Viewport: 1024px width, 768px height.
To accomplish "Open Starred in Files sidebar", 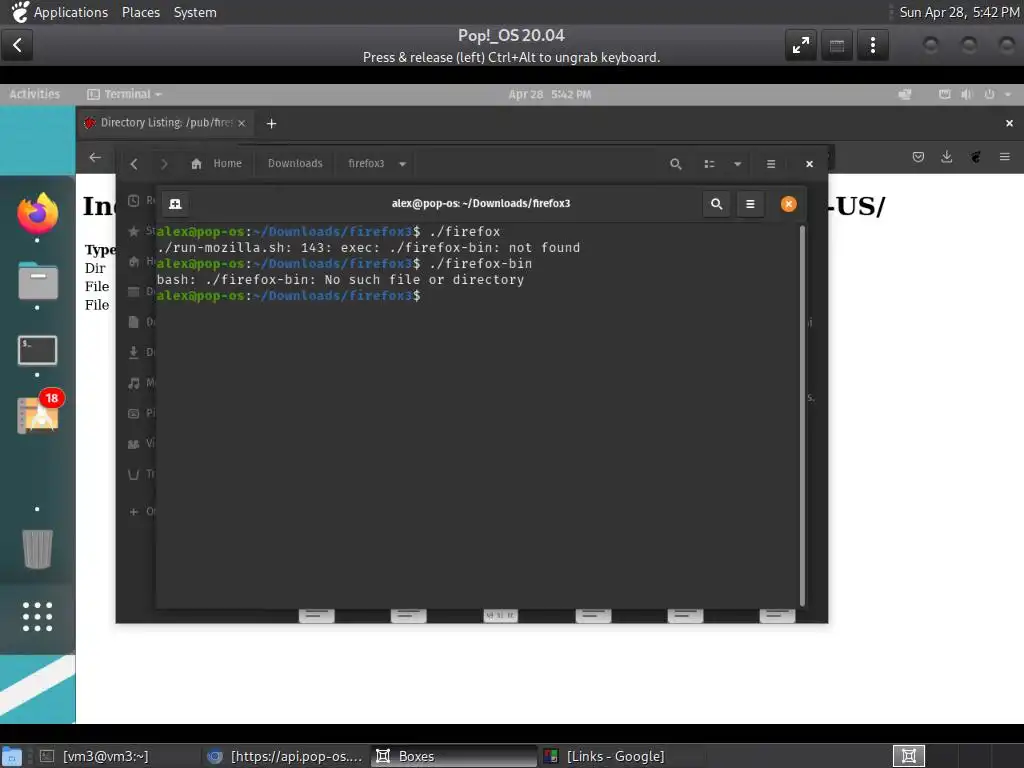I will click(140, 231).
